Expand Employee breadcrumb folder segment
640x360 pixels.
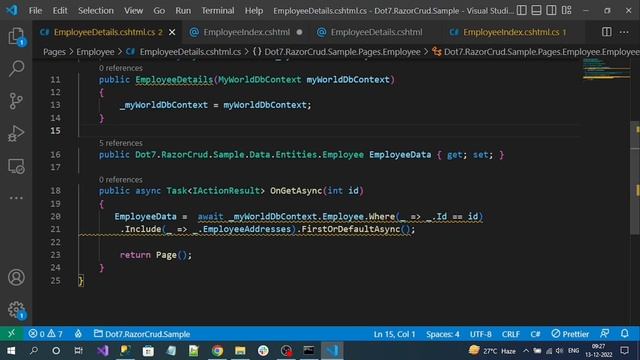95,52
